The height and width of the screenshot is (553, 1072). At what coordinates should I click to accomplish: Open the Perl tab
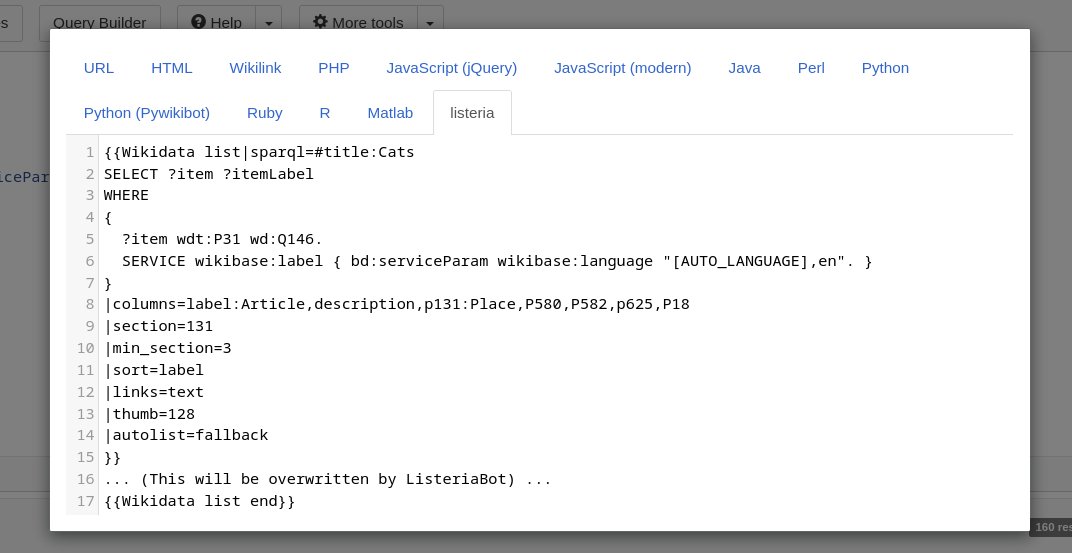coord(811,68)
